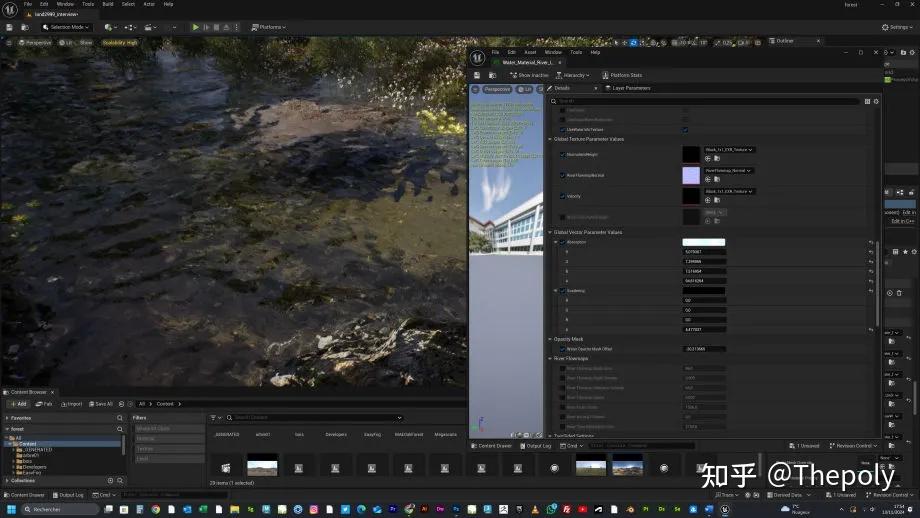Uncheck the Velocity parameter checkbox
This screenshot has height=518, width=920.
[x=562, y=196]
